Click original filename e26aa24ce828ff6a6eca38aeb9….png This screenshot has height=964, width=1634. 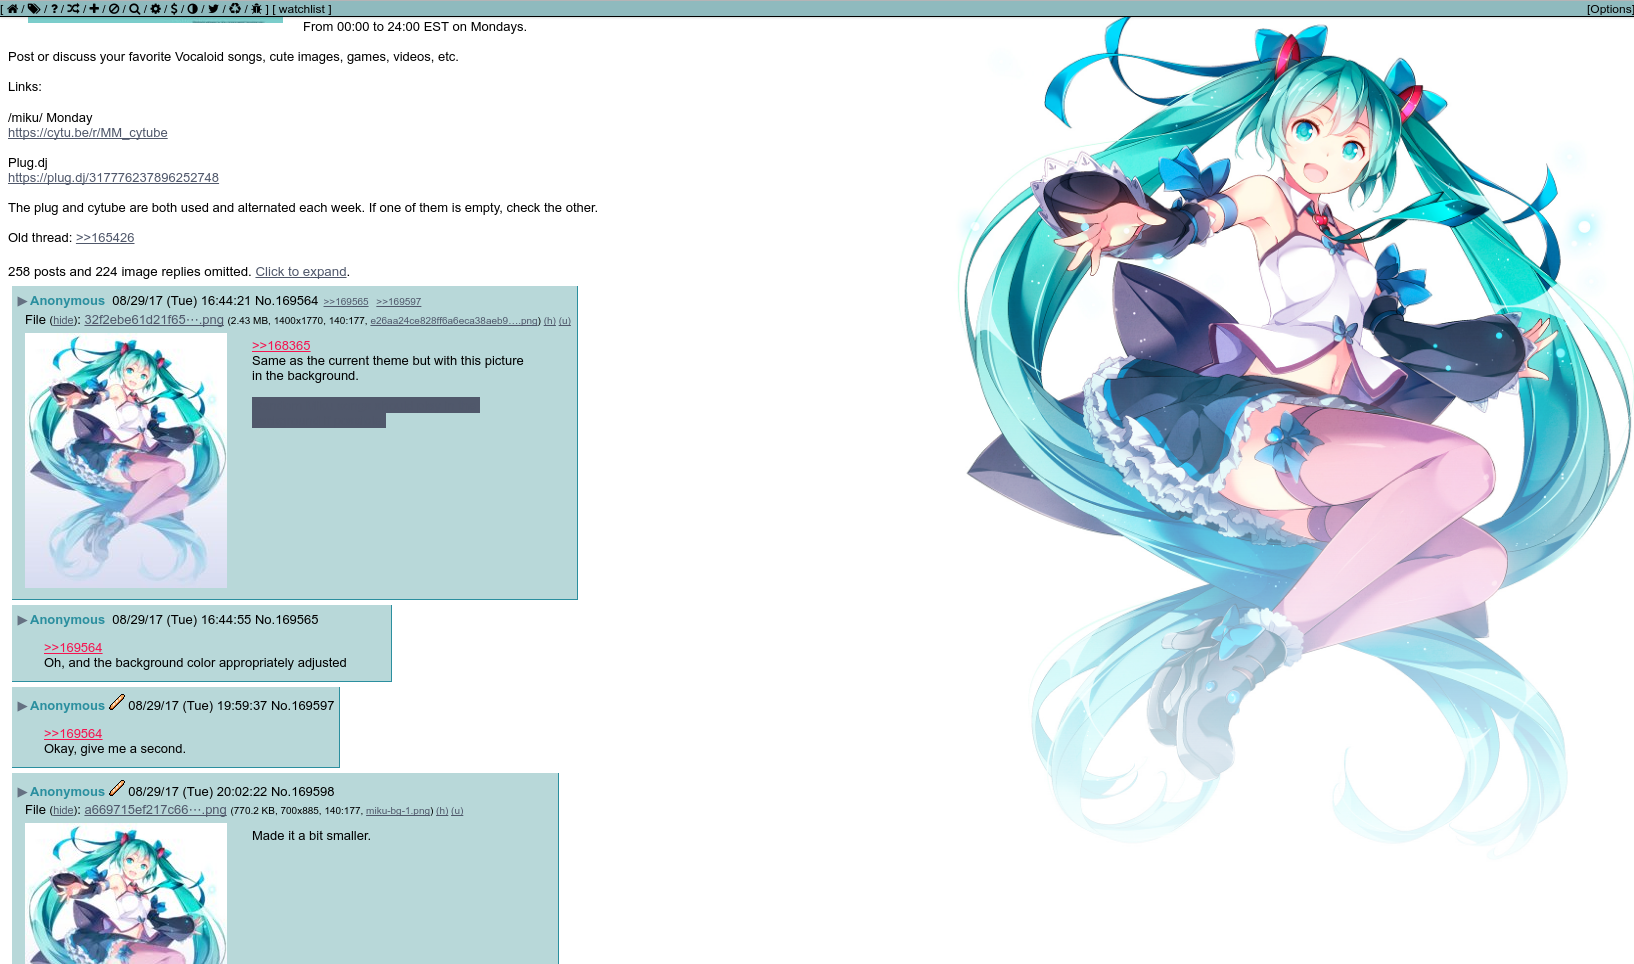coord(454,321)
